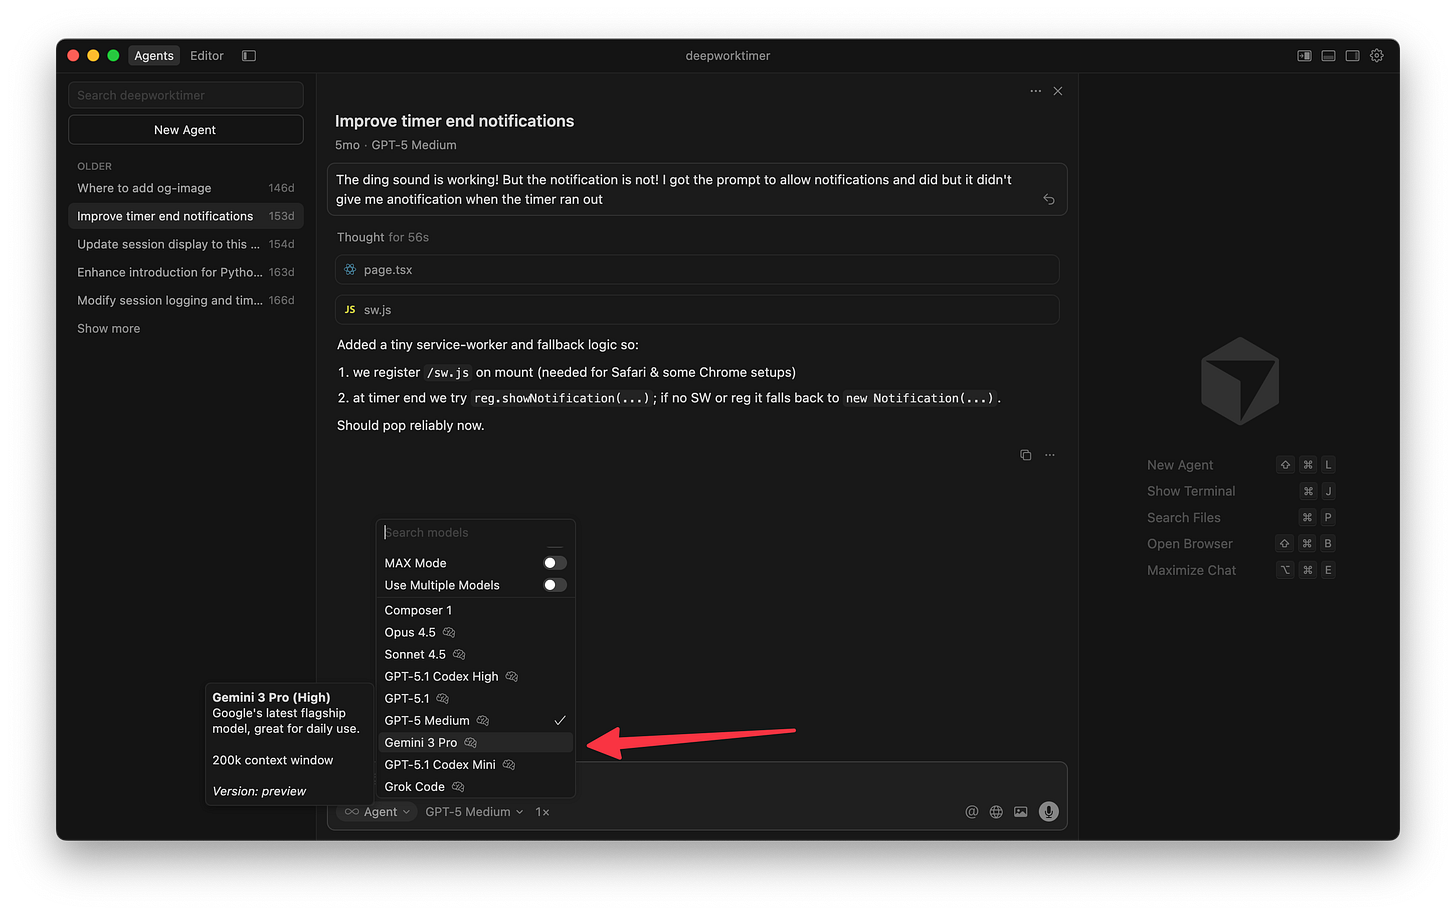Click Show more in the sidebar
1456x915 pixels.
click(108, 328)
